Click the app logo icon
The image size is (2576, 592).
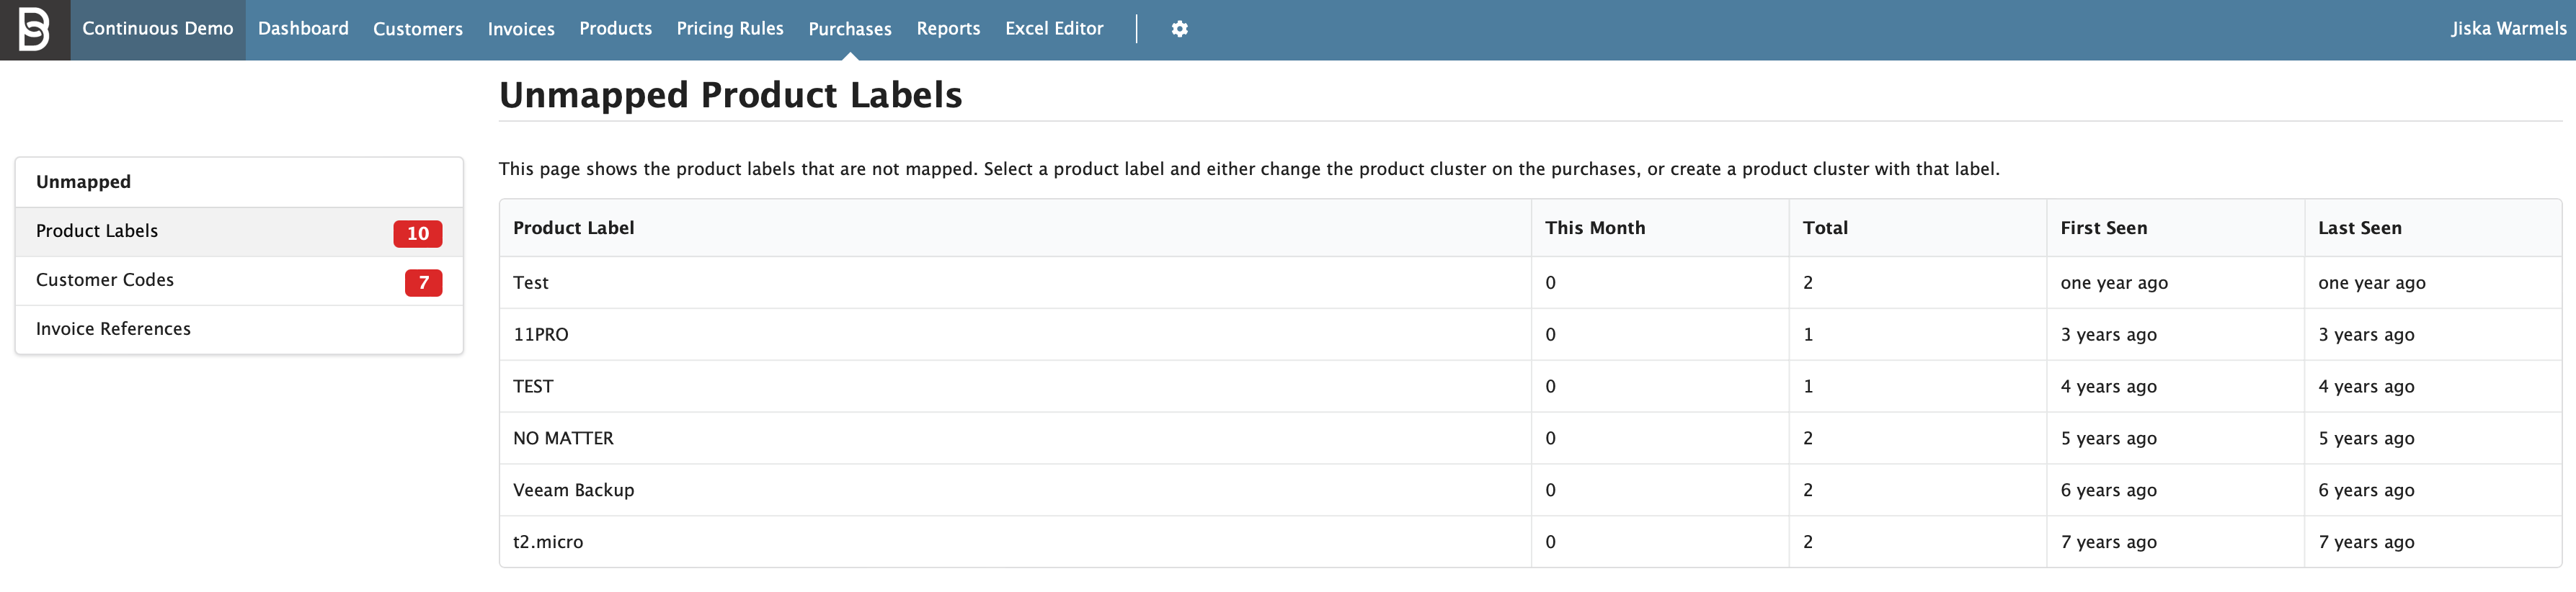(35, 29)
